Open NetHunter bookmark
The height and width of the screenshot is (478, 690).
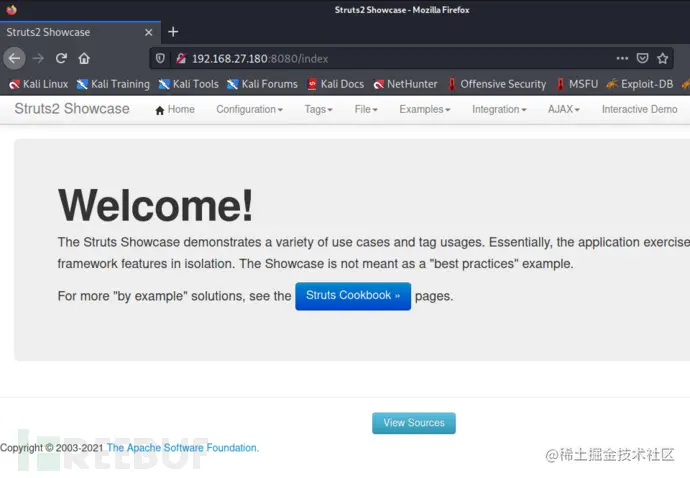pos(405,84)
